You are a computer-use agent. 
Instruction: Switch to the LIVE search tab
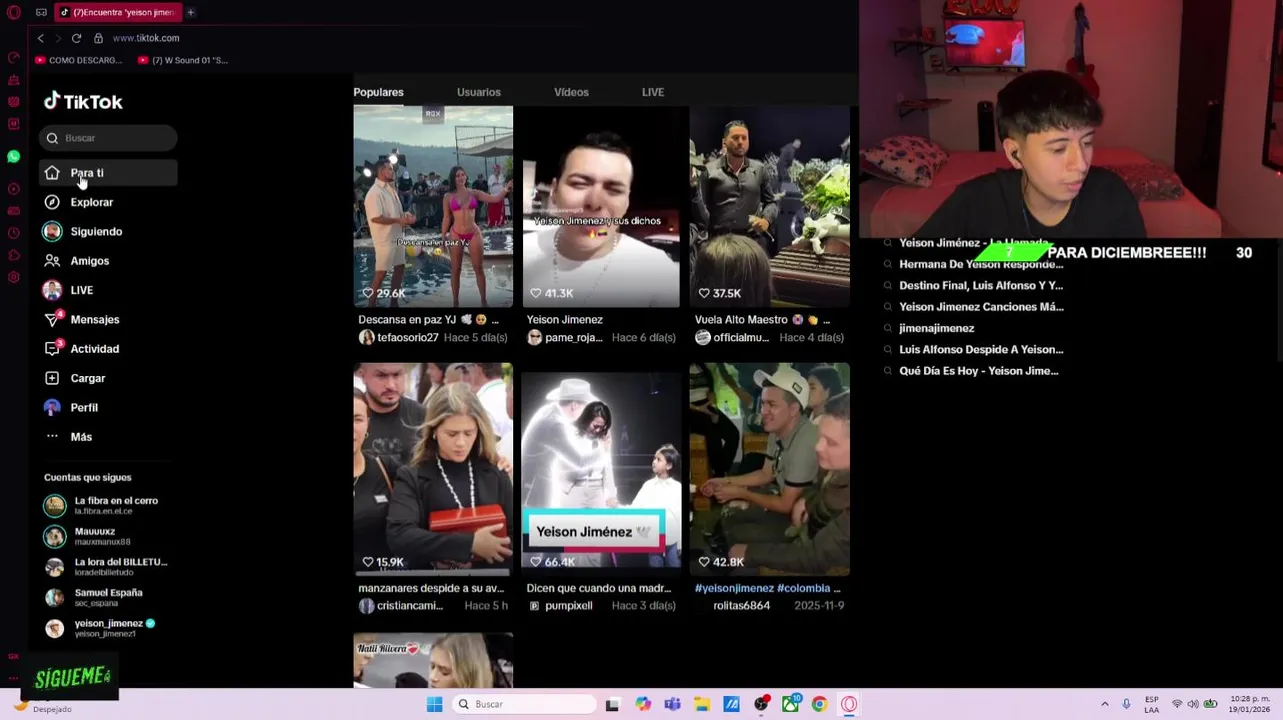pos(653,92)
